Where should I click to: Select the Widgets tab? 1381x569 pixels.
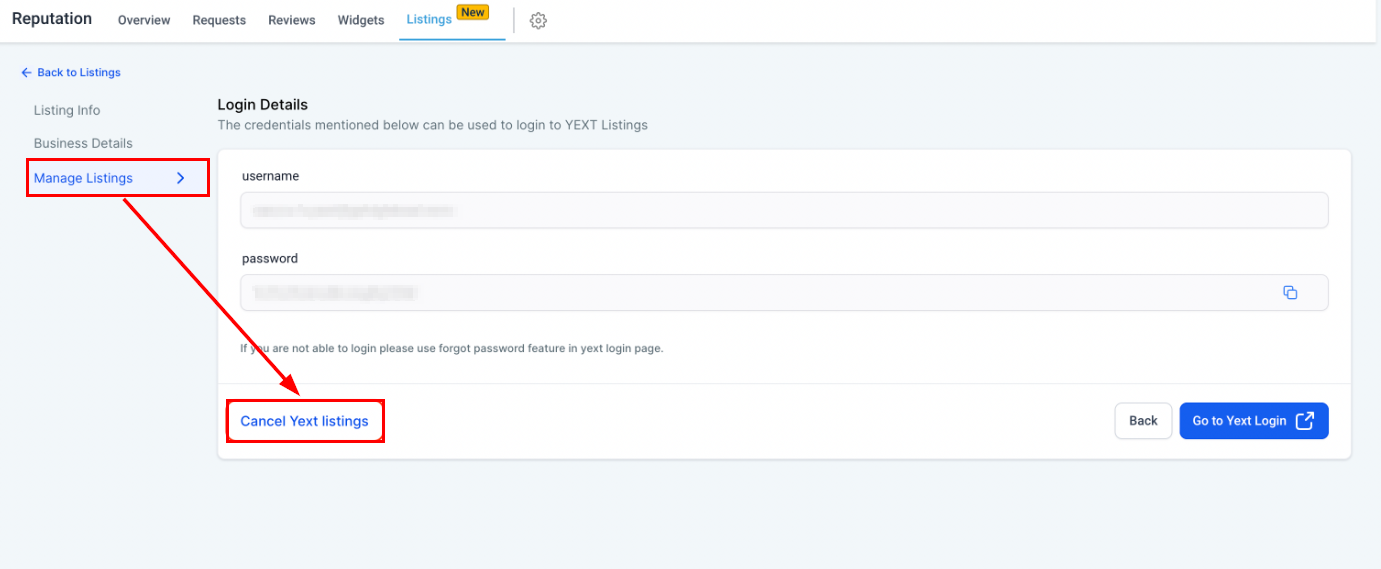tap(361, 21)
